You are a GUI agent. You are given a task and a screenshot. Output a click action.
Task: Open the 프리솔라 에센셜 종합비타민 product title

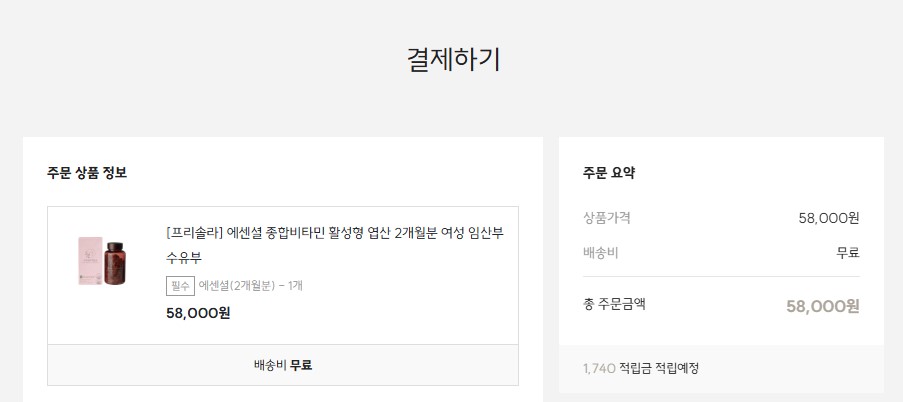(x=334, y=233)
